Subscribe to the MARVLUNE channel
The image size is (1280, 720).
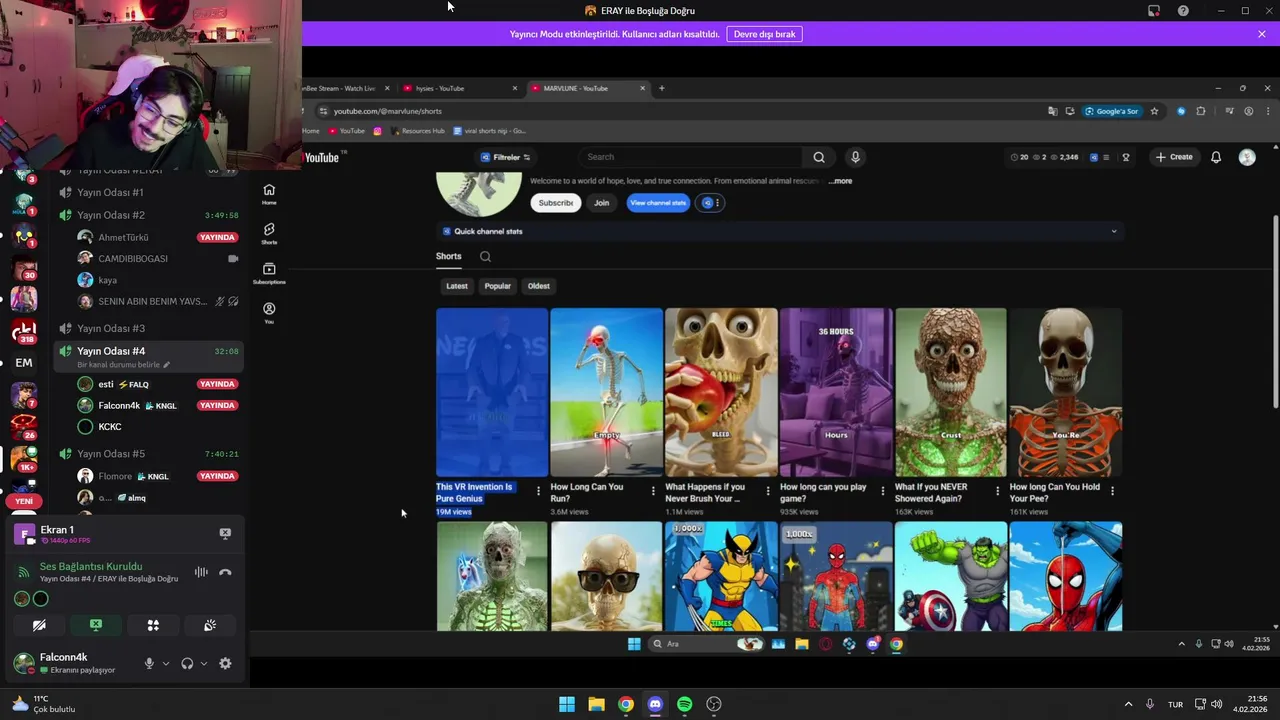556,203
